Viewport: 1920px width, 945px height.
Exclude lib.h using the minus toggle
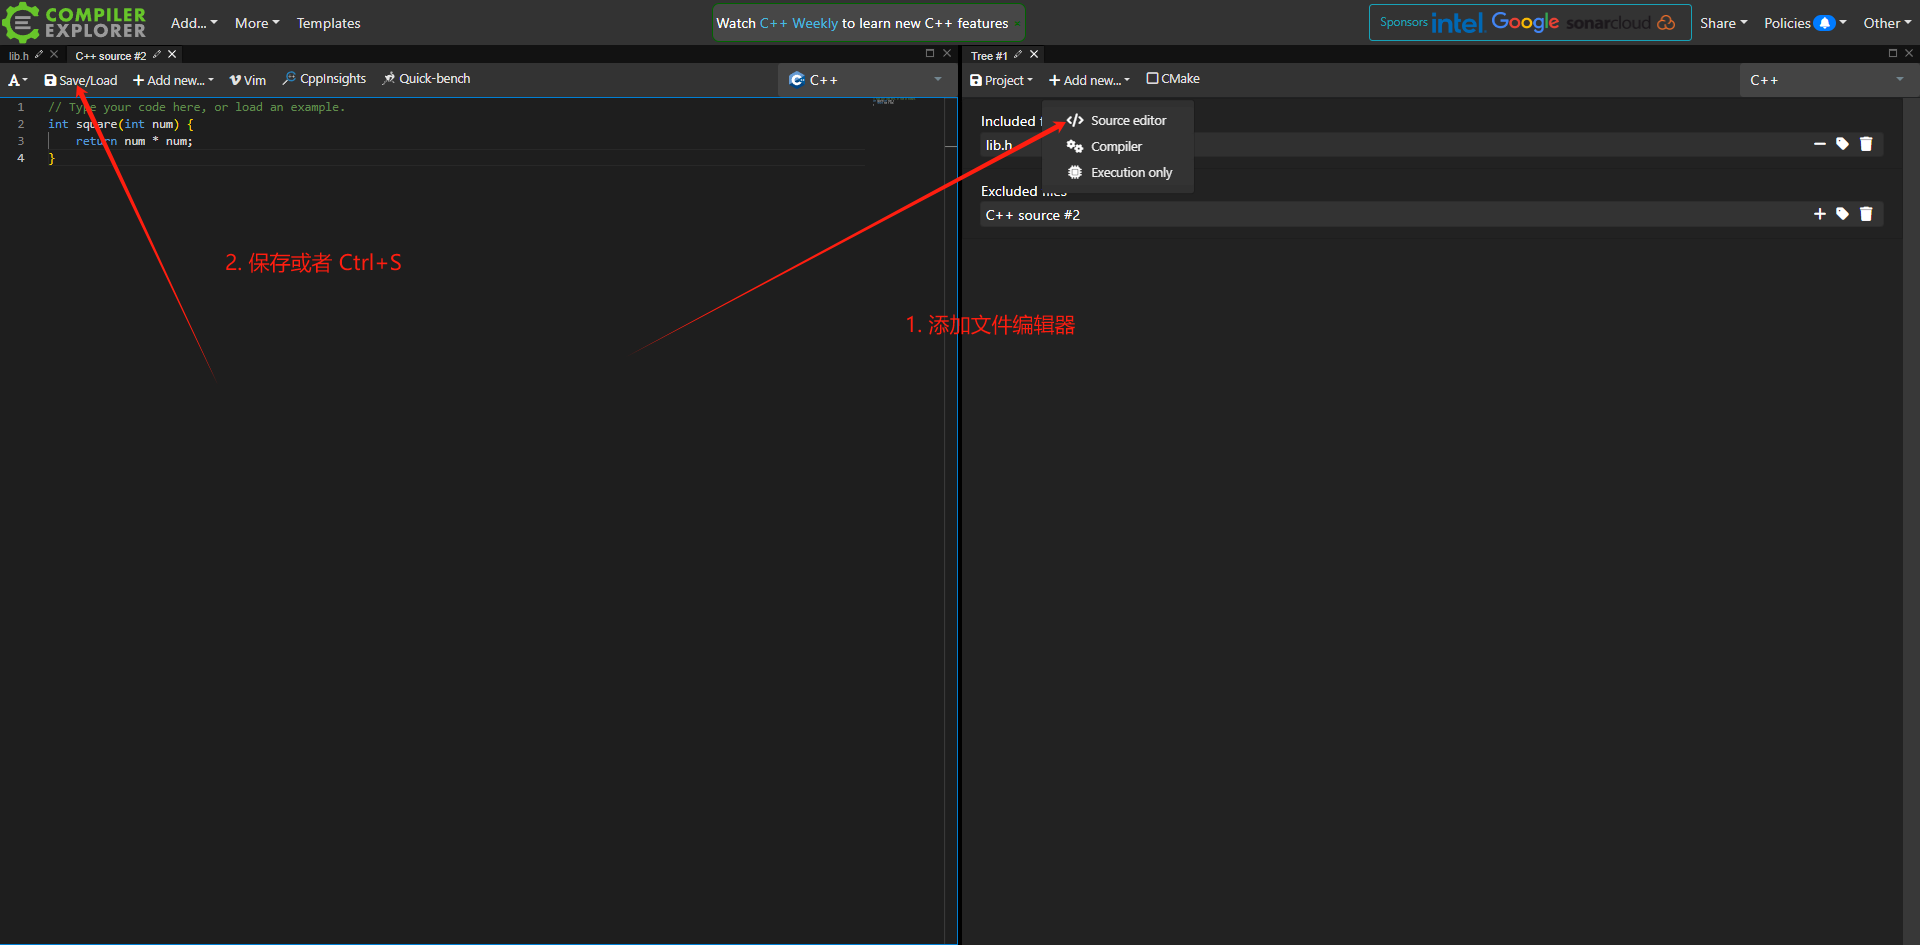click(x=1820, y=143)
